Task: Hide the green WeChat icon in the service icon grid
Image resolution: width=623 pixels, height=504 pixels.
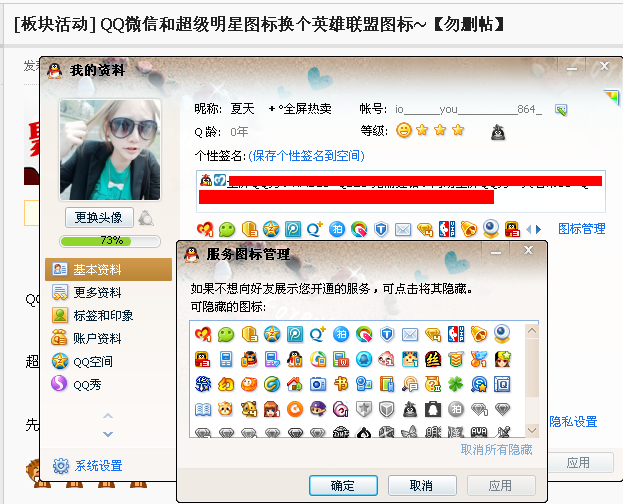Action: (x=226, y=334)
